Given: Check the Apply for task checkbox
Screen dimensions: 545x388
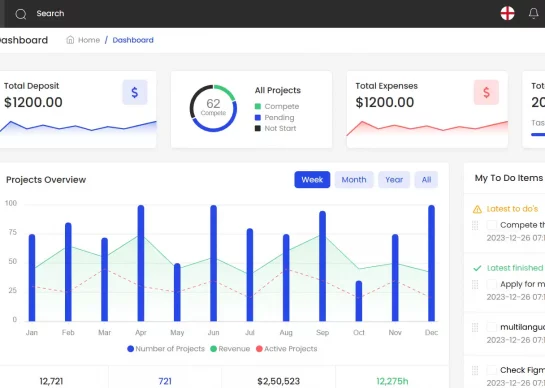Looking at the screenshot, I should point(491,284).
